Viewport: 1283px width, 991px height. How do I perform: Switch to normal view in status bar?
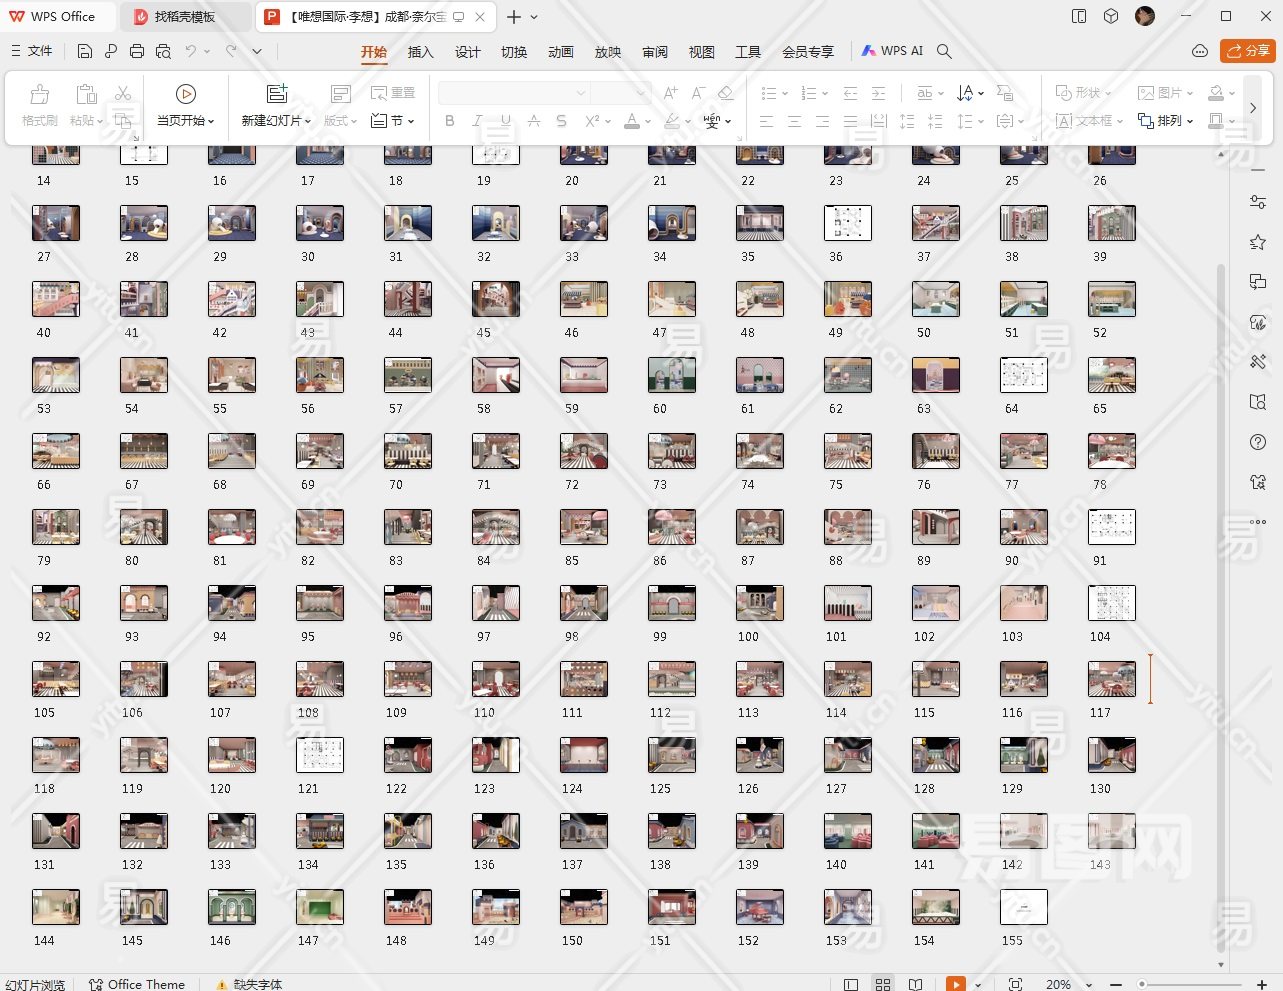click(851, 984)
